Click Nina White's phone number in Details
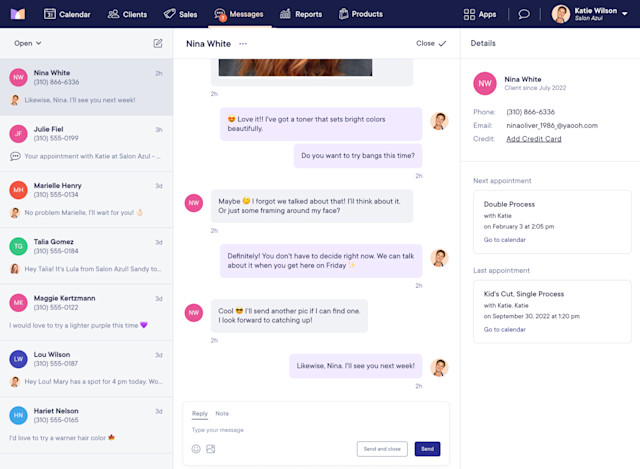This screenshot has height=469, width=640. tap(531, 112)
